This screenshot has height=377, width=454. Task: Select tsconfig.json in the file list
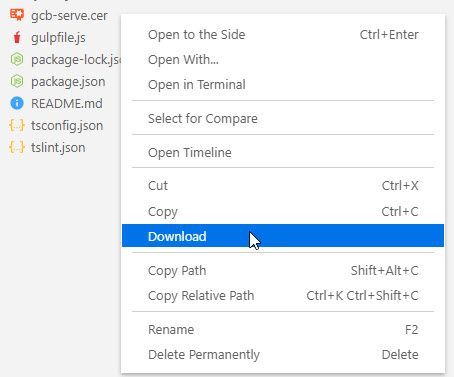(67, 126)
